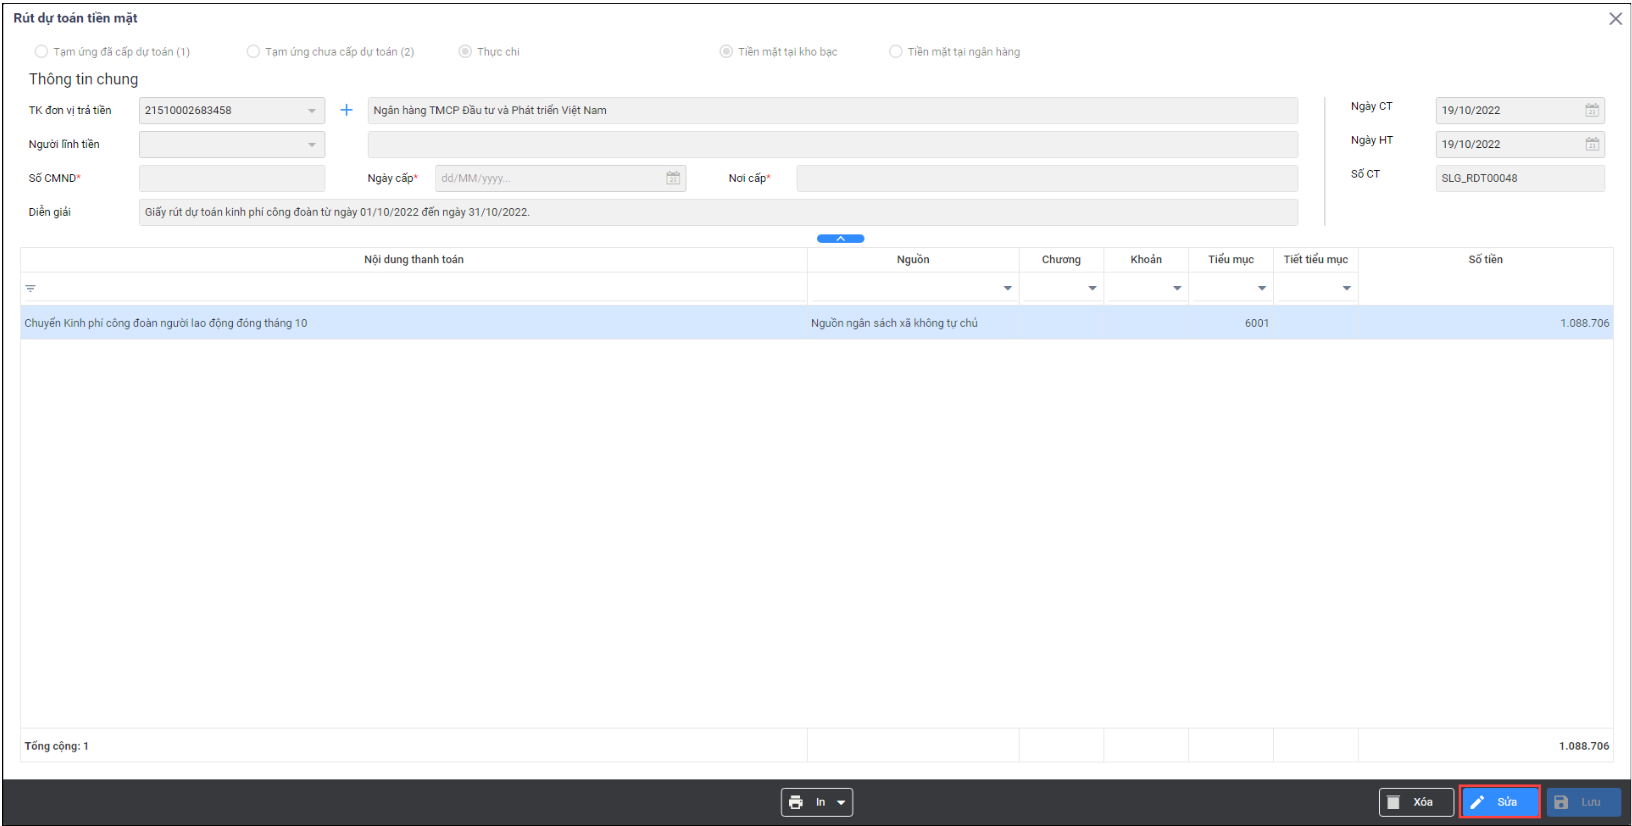This screenshot has width=1632, height=826.
Task: Click the Người lĩnh tiền name field
Action: [833, 144]
